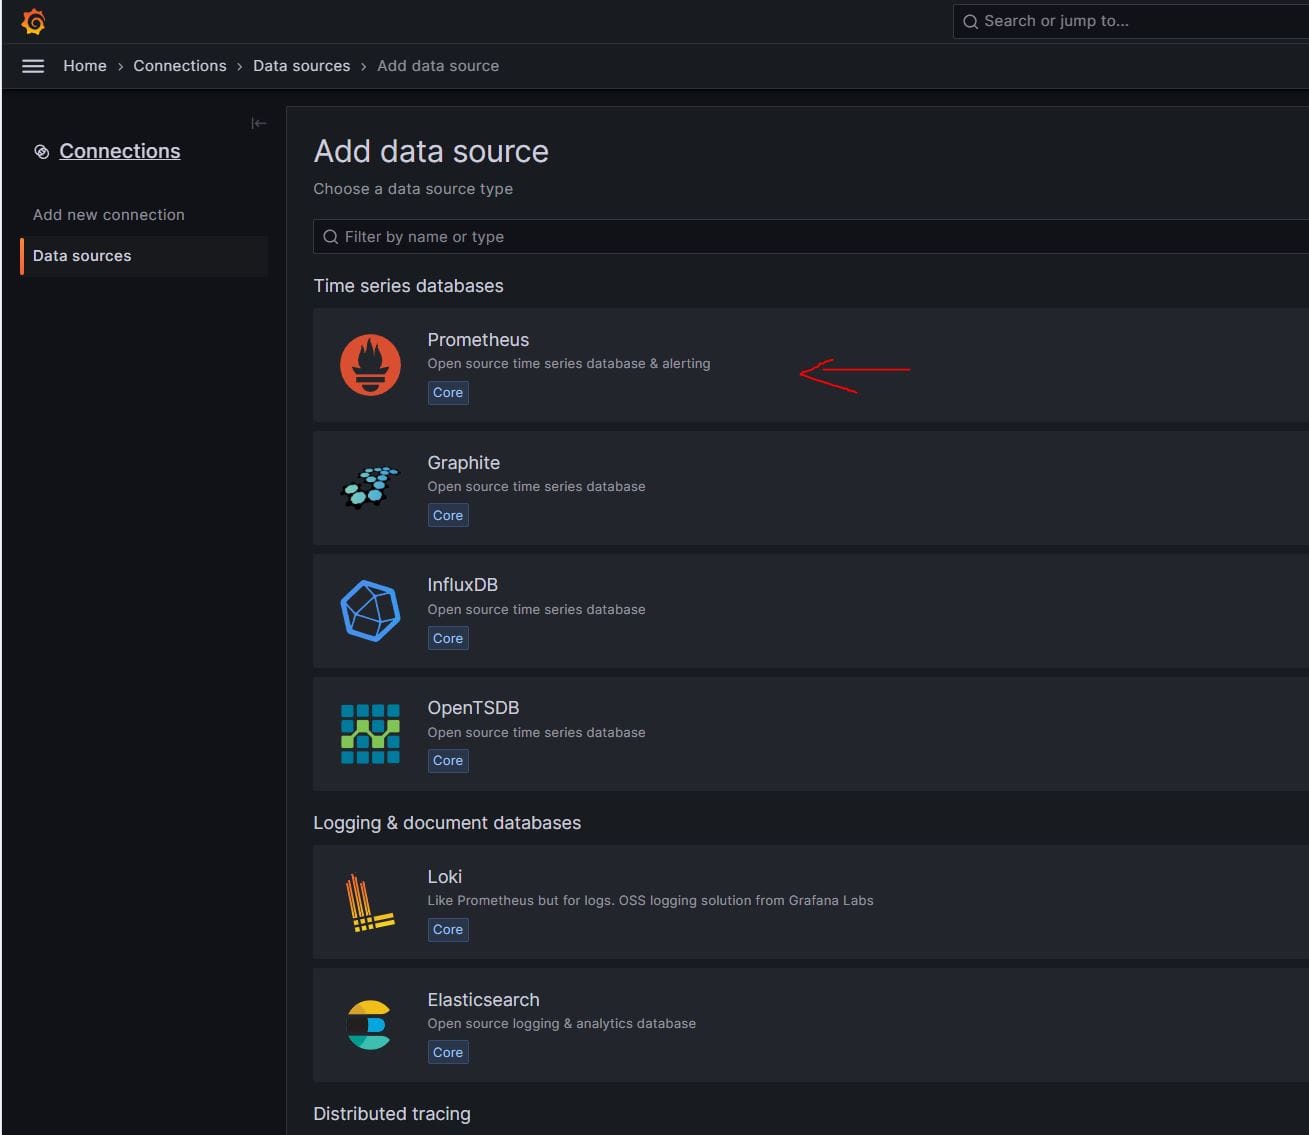Screen dimensions: 1309x1135
Task: Click the magnifier icon in the filter box
Action: [331, 237]
